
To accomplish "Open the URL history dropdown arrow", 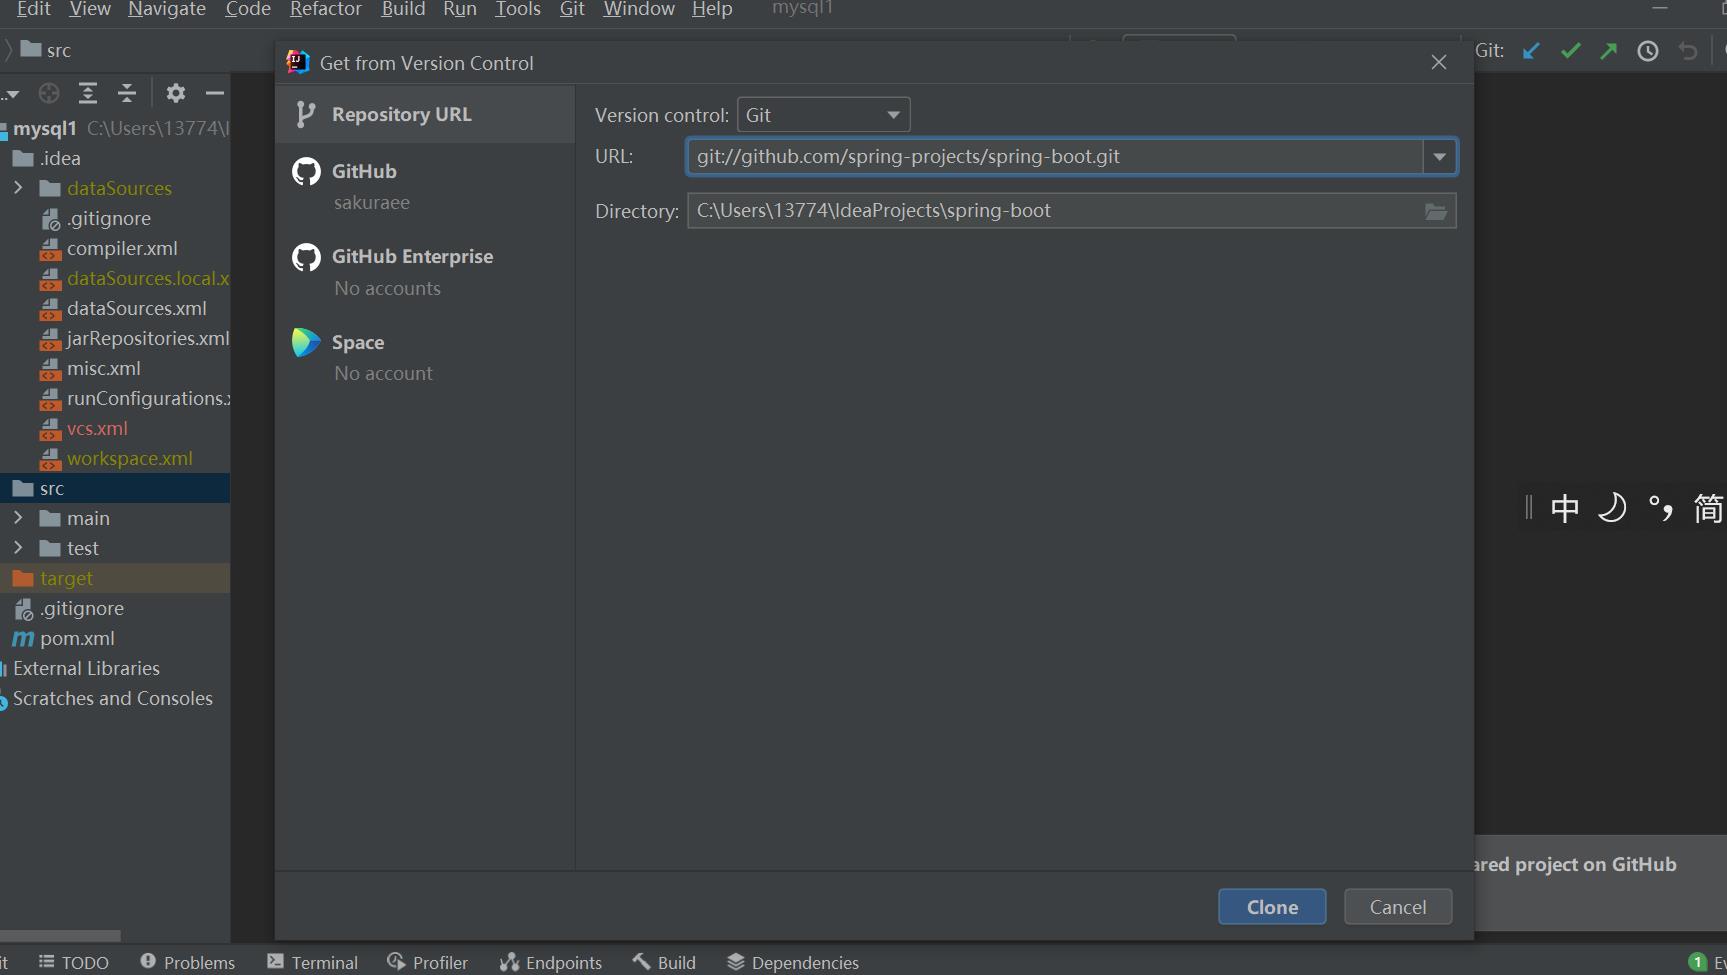I will (x=1440, y=157).
